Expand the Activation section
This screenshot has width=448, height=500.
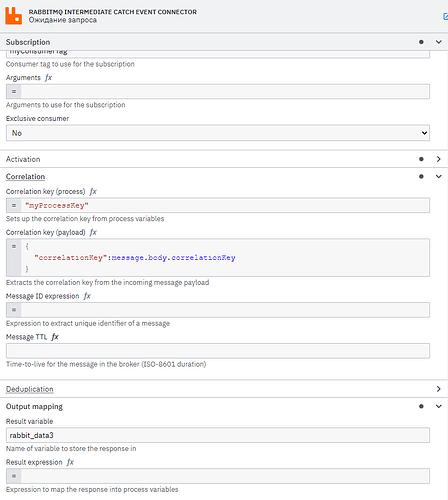439,159
